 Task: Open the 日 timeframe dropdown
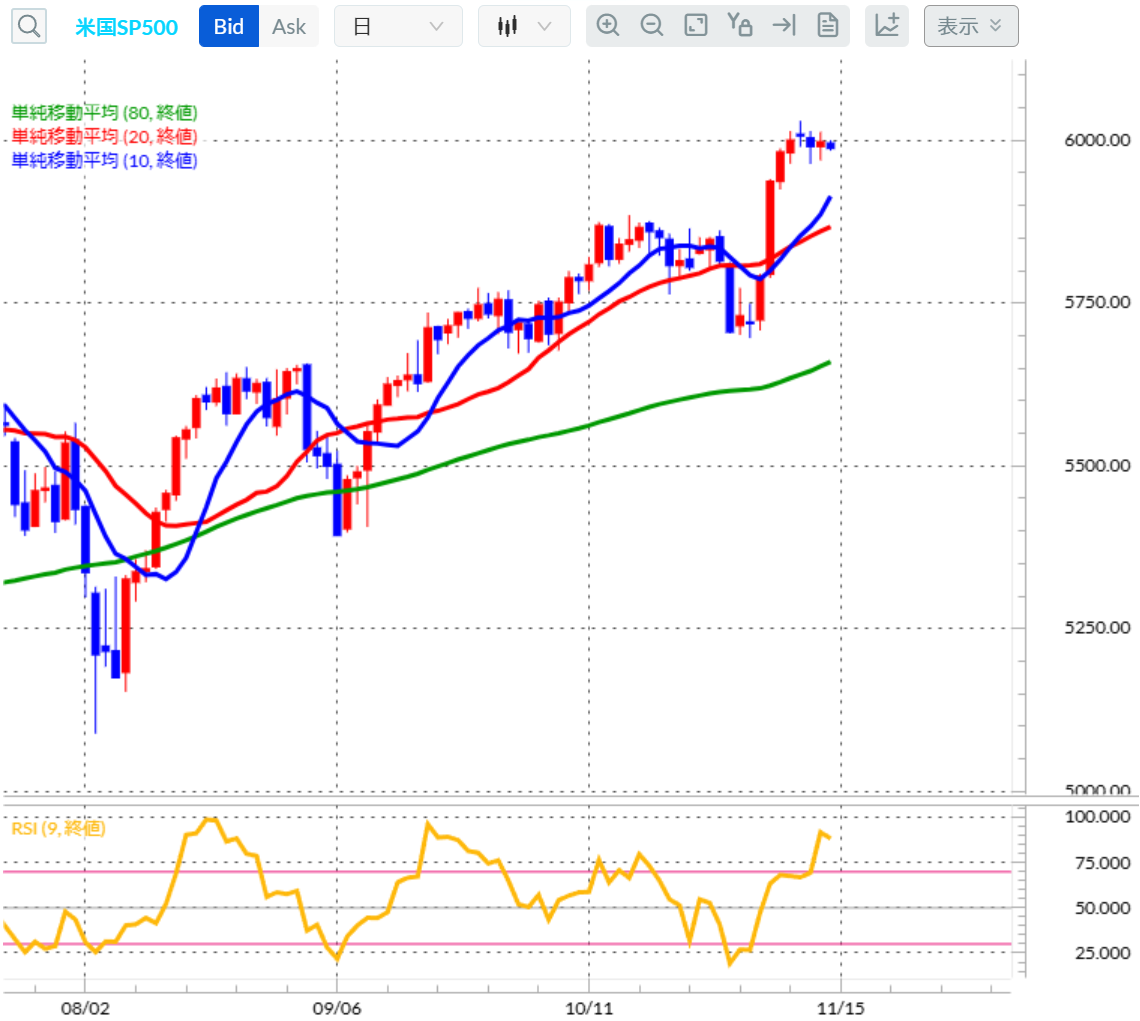coord(398,26)
